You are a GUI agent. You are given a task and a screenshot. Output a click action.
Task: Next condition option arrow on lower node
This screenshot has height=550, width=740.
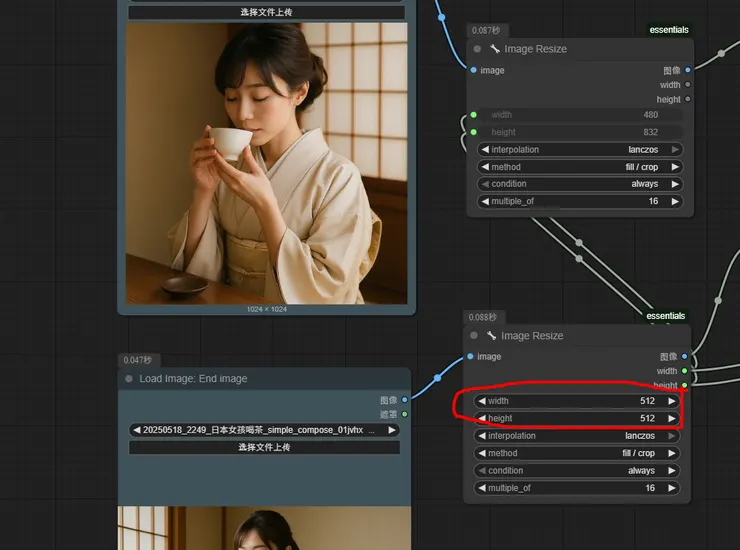tap(672, 471)
